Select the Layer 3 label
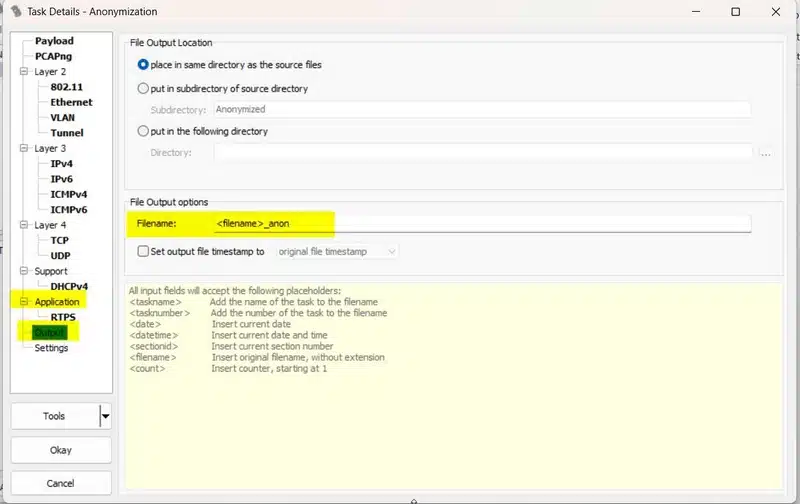Viewport: 800px width, 504px height. click(x=50, y=148)
